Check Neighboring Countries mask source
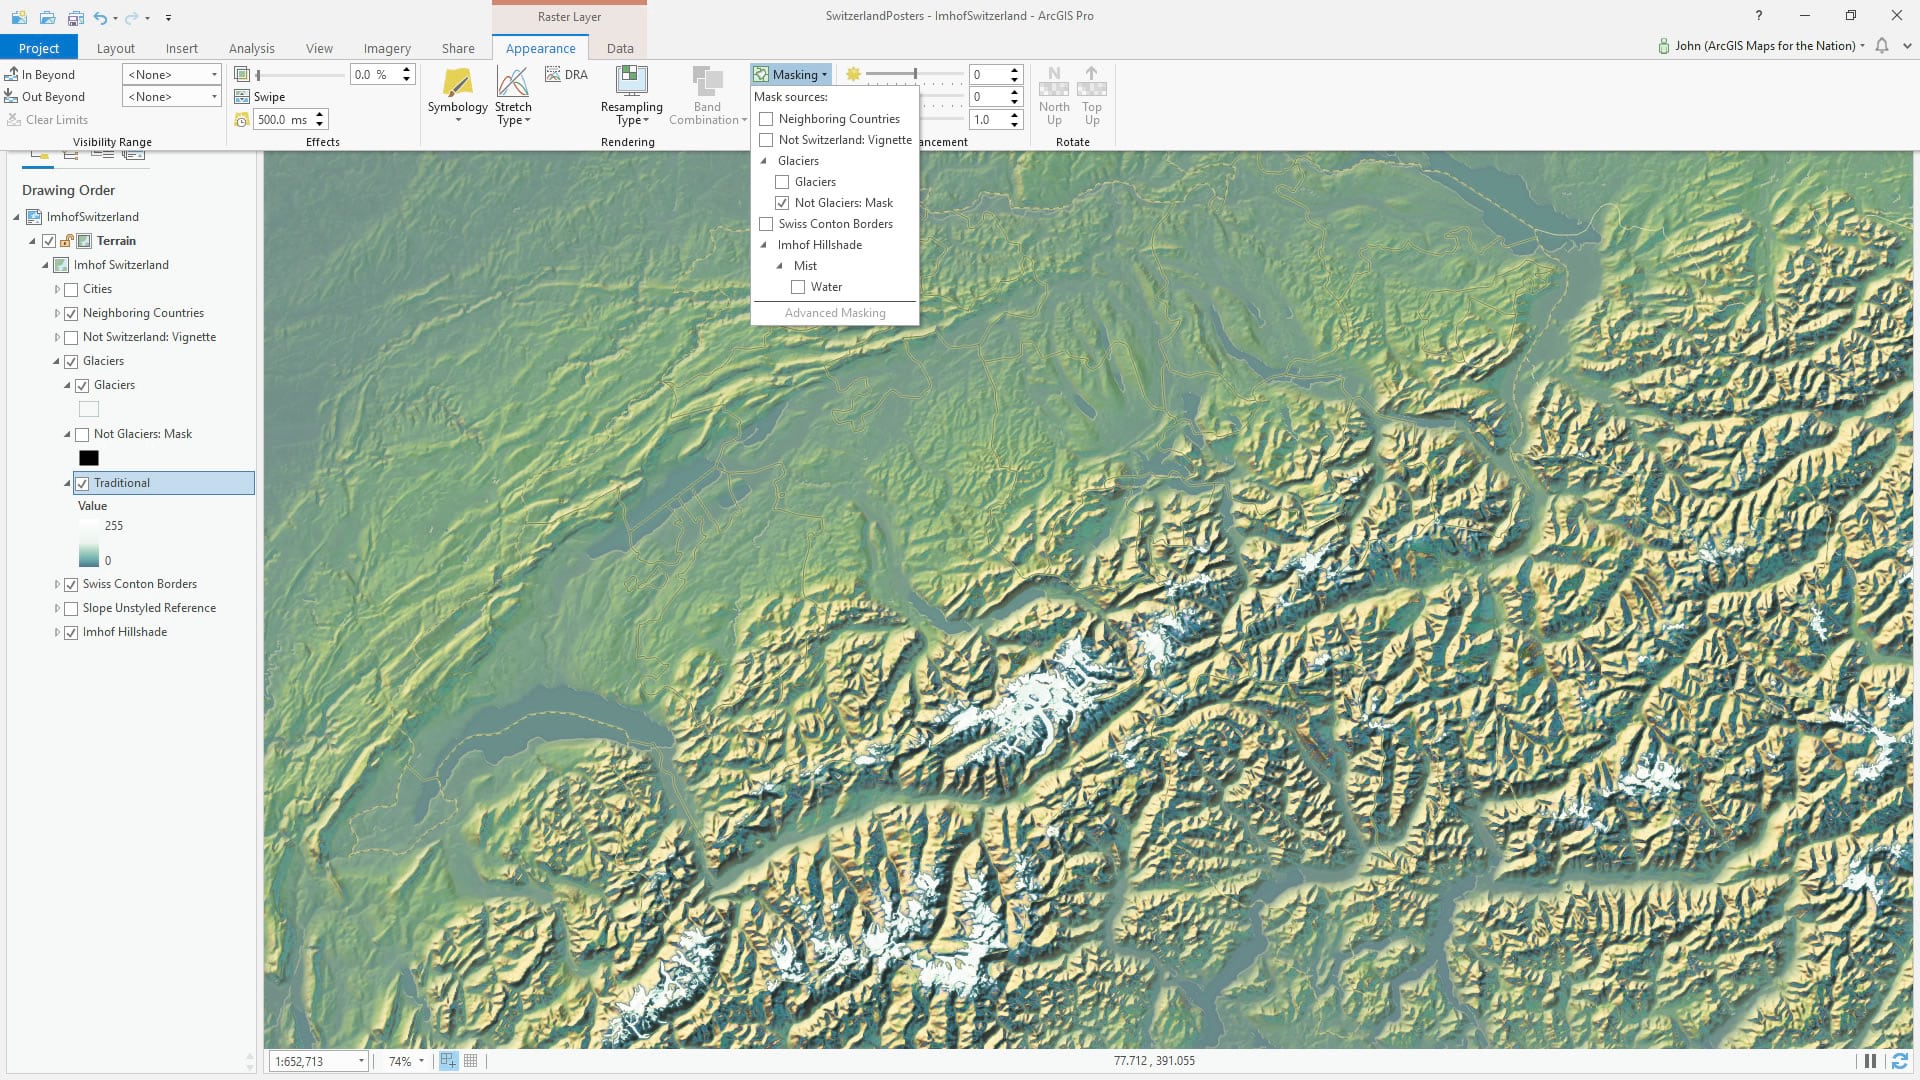The width and height of the screenshot is (1920, 1080). [766, 119]
